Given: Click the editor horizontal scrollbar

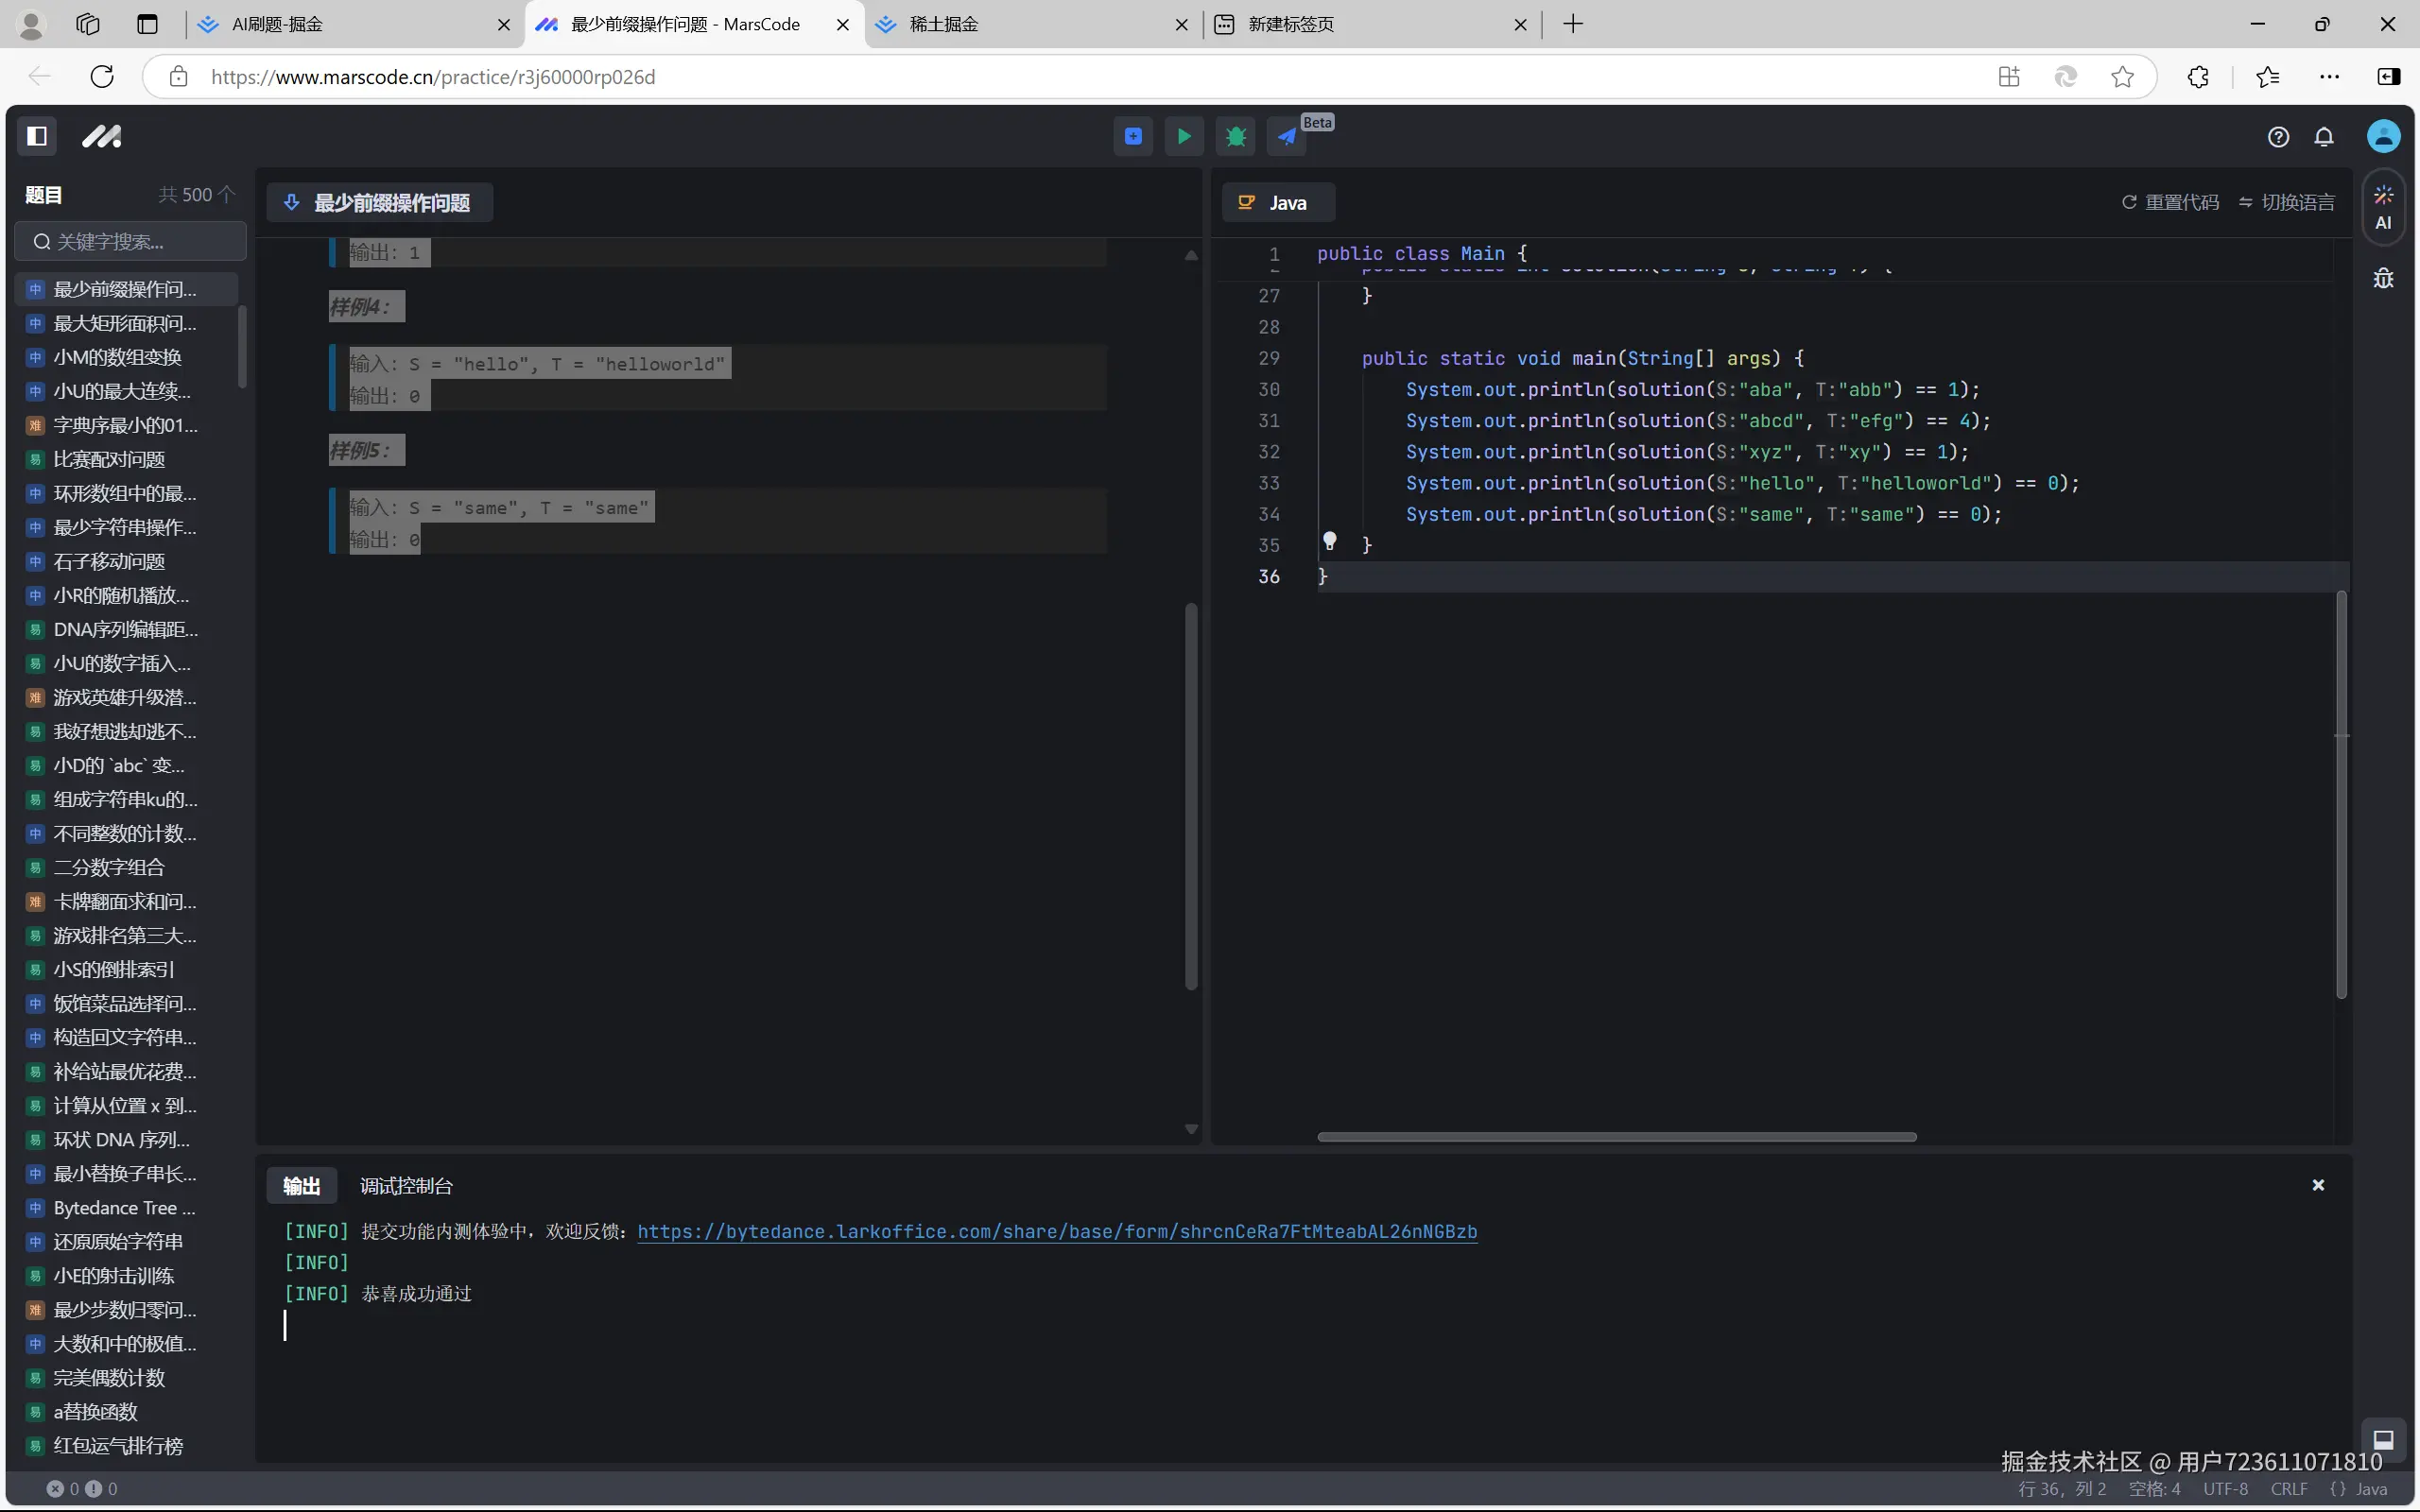Looking at the screenshot, I should 1616,1137.
